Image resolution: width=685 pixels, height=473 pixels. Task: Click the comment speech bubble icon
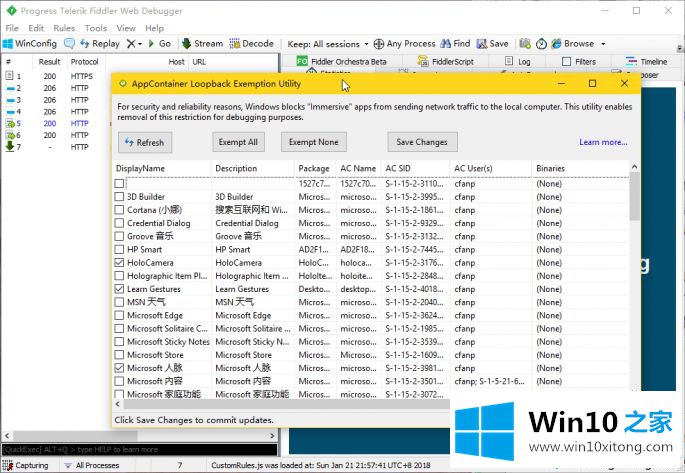(69, 44)
